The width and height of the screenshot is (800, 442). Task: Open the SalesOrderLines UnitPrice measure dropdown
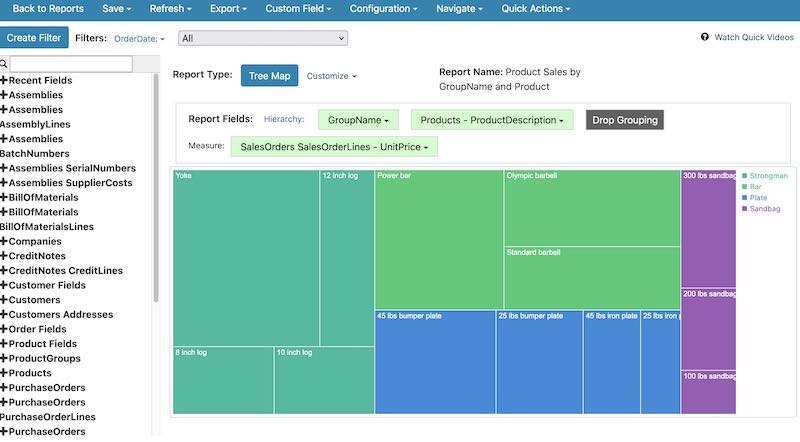[x=333, y=147]
